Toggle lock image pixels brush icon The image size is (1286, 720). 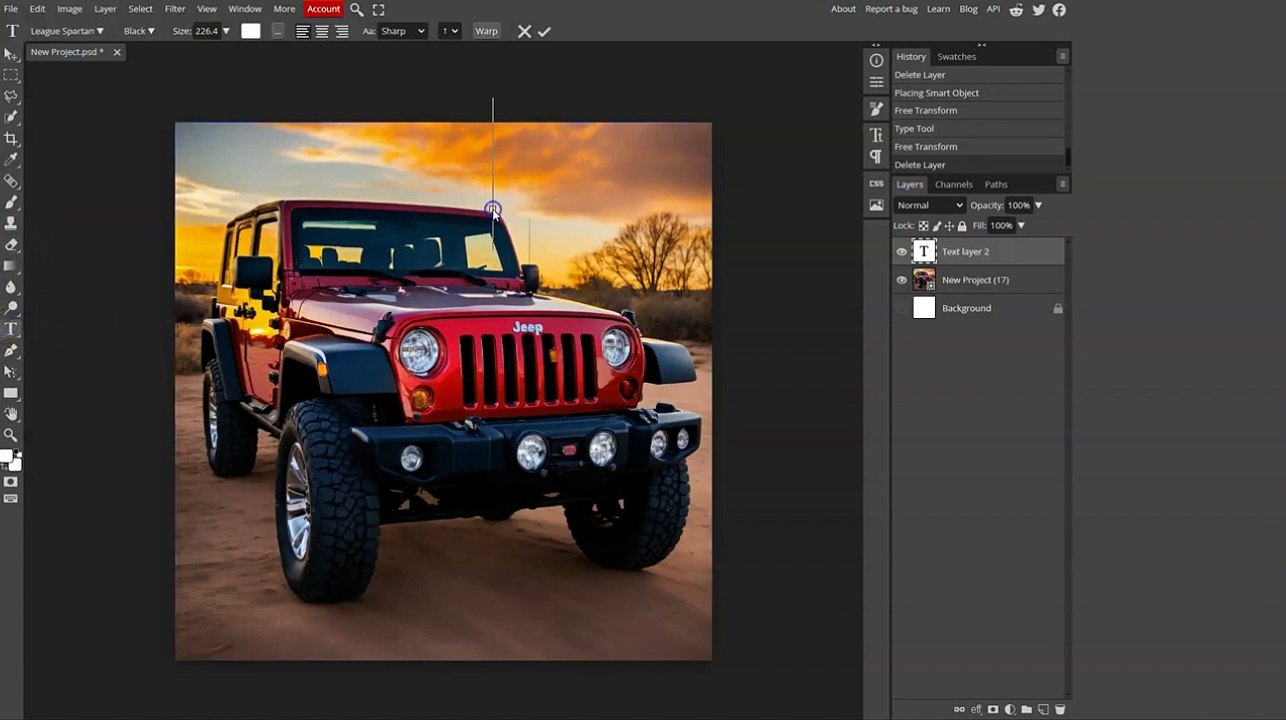coord(936,226)
